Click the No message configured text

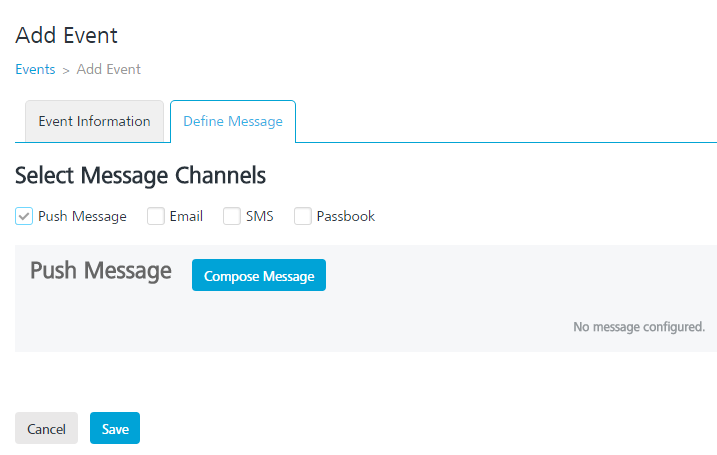(639, 327)
